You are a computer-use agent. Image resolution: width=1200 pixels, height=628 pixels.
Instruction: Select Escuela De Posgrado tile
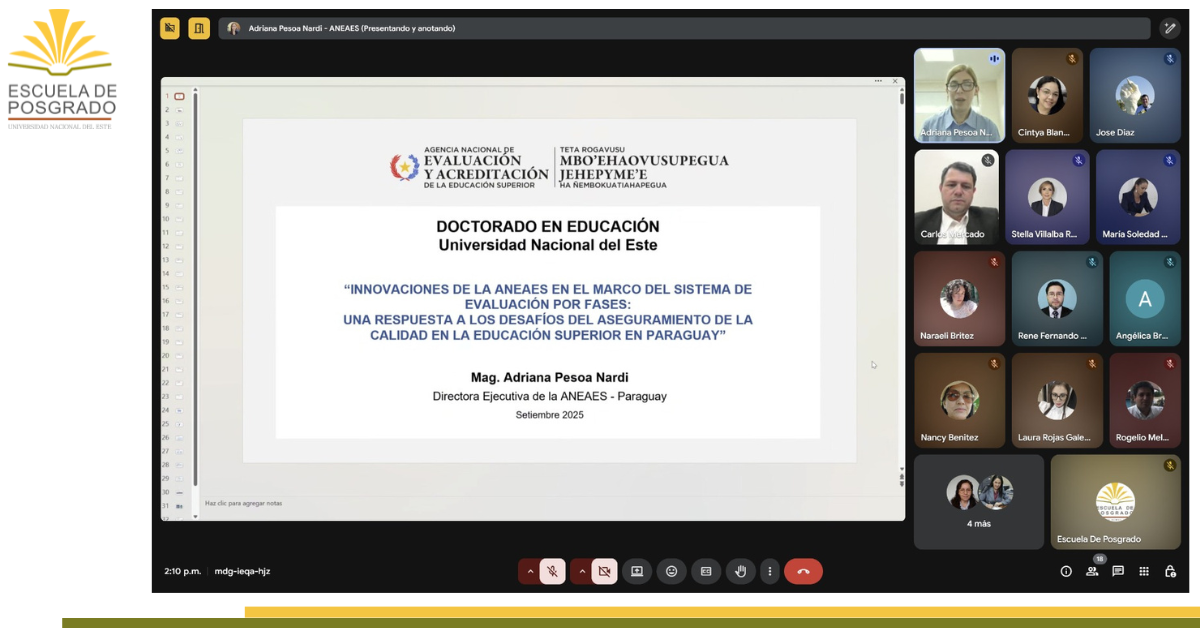coord(1115,502)
